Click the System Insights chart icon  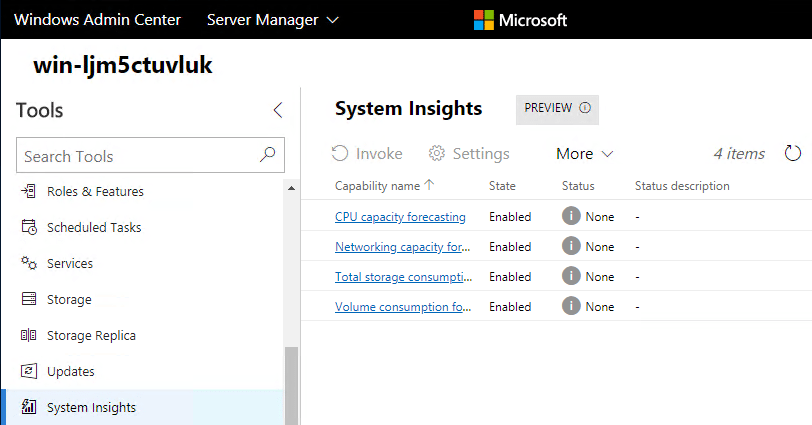tap(28, 407)
